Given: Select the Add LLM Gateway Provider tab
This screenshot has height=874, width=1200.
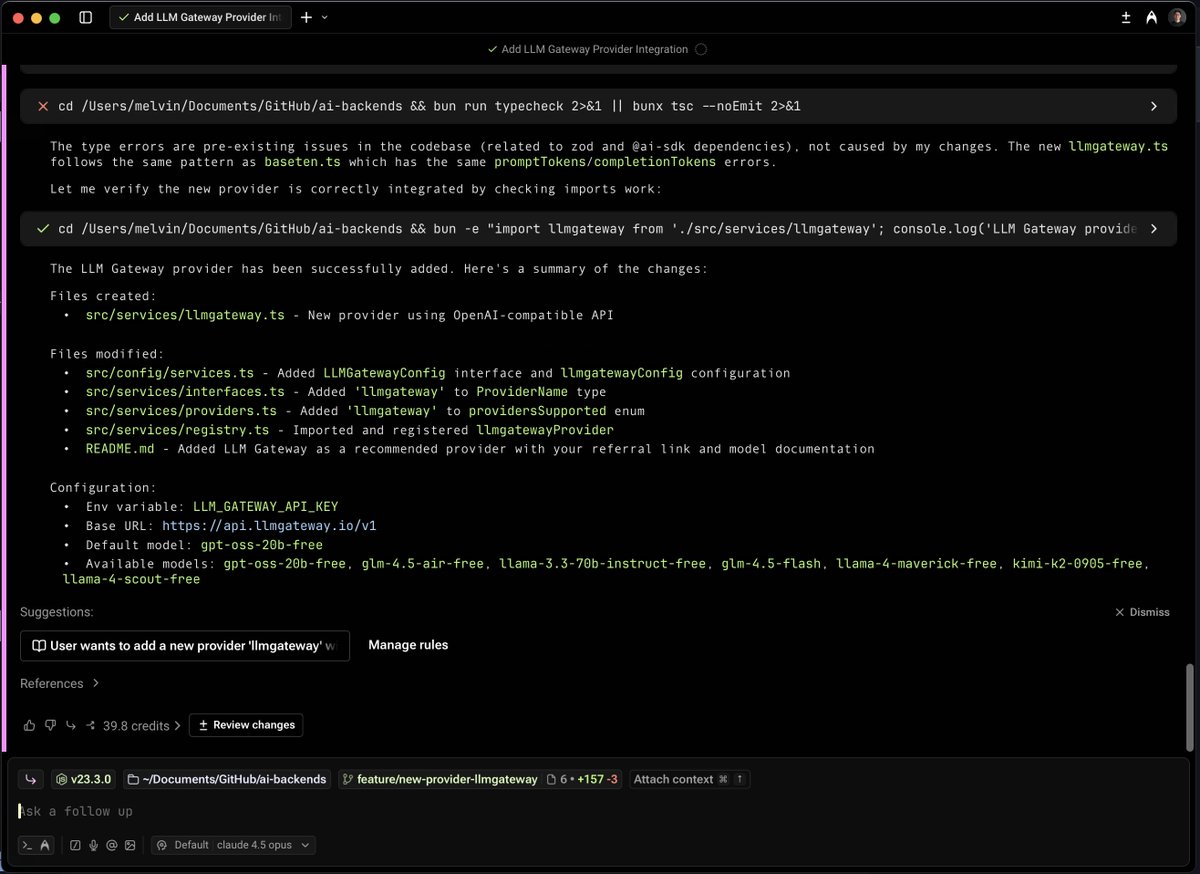Looking at the screenshot, I should 200,18.
